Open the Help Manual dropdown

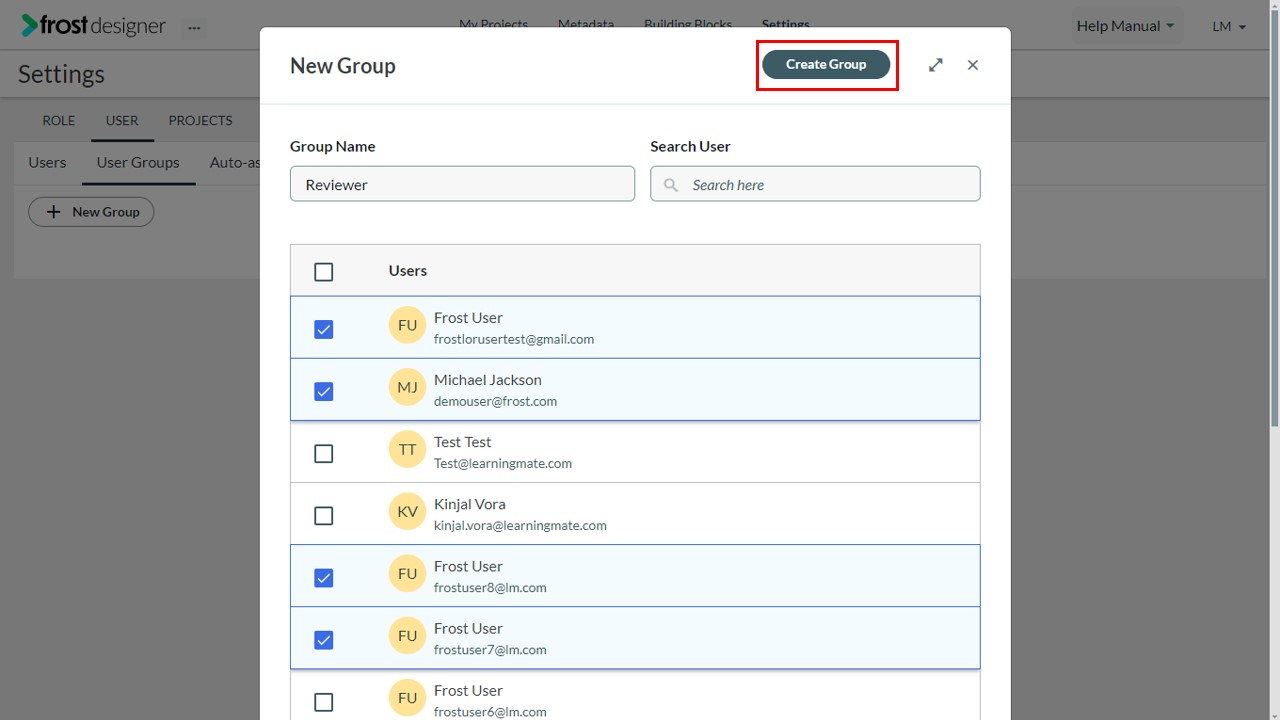1125,26
